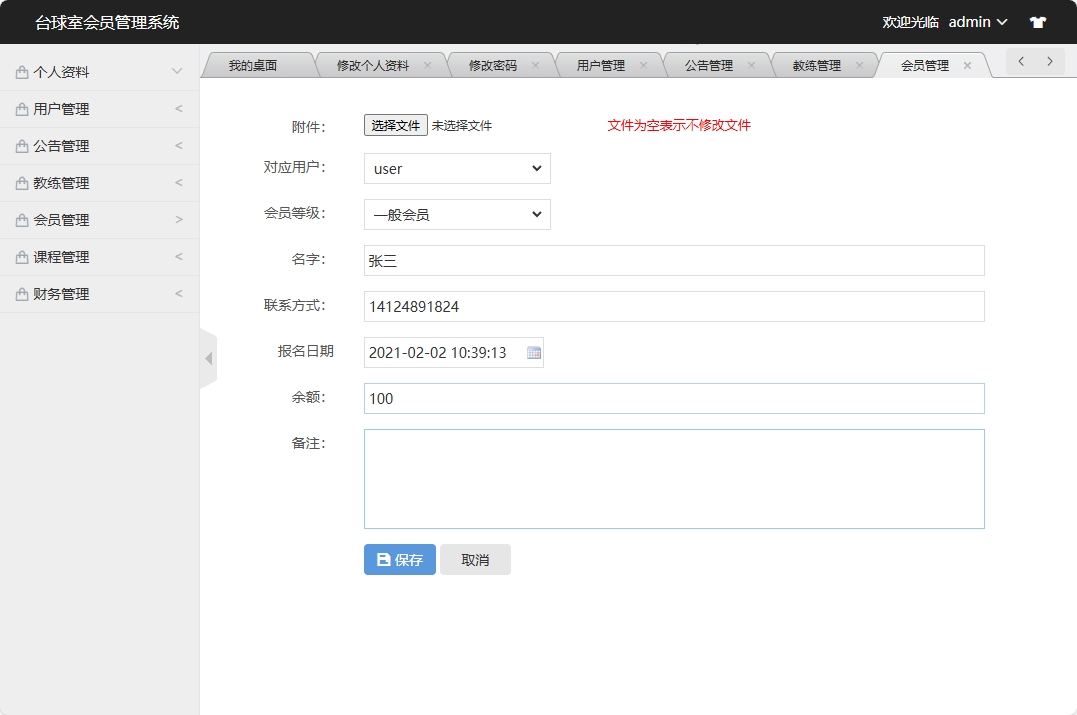
Task: 切换到“用户管理”标签页
Action: [x=600, y=63]
